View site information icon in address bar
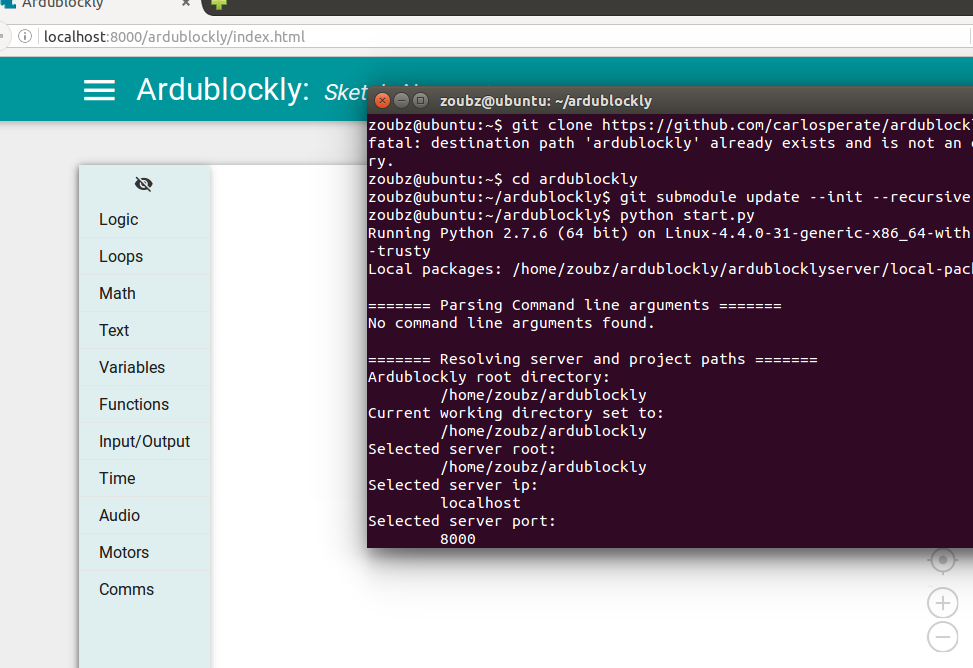 [25, 37]
